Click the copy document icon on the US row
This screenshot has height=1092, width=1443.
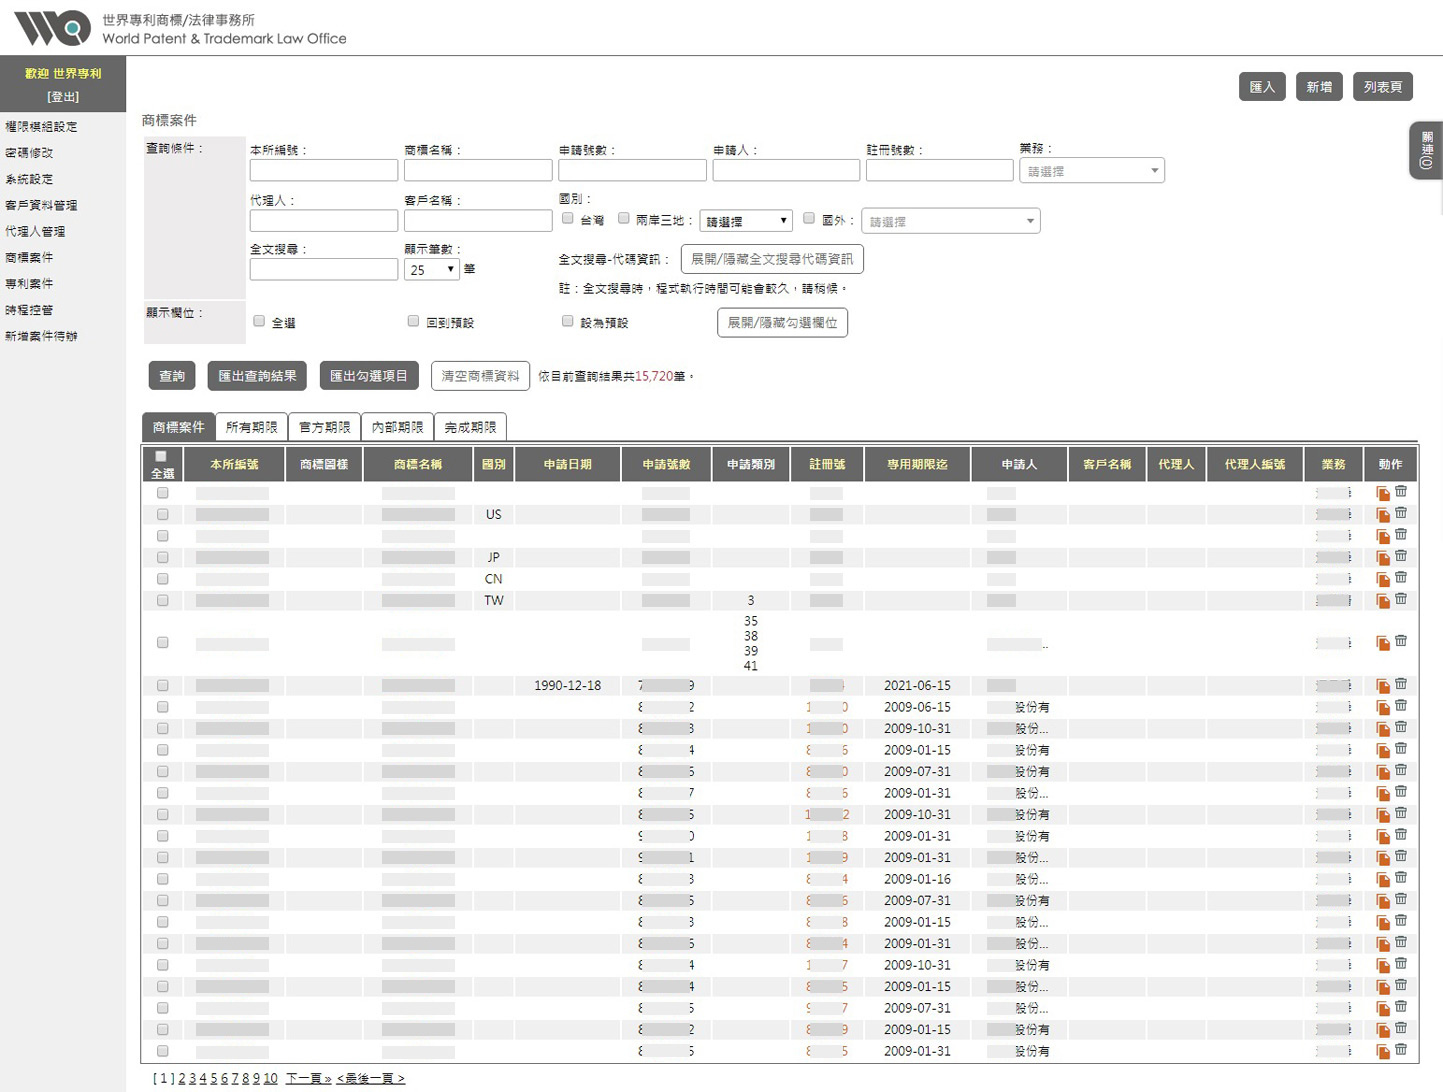(x=1382, y=514)
